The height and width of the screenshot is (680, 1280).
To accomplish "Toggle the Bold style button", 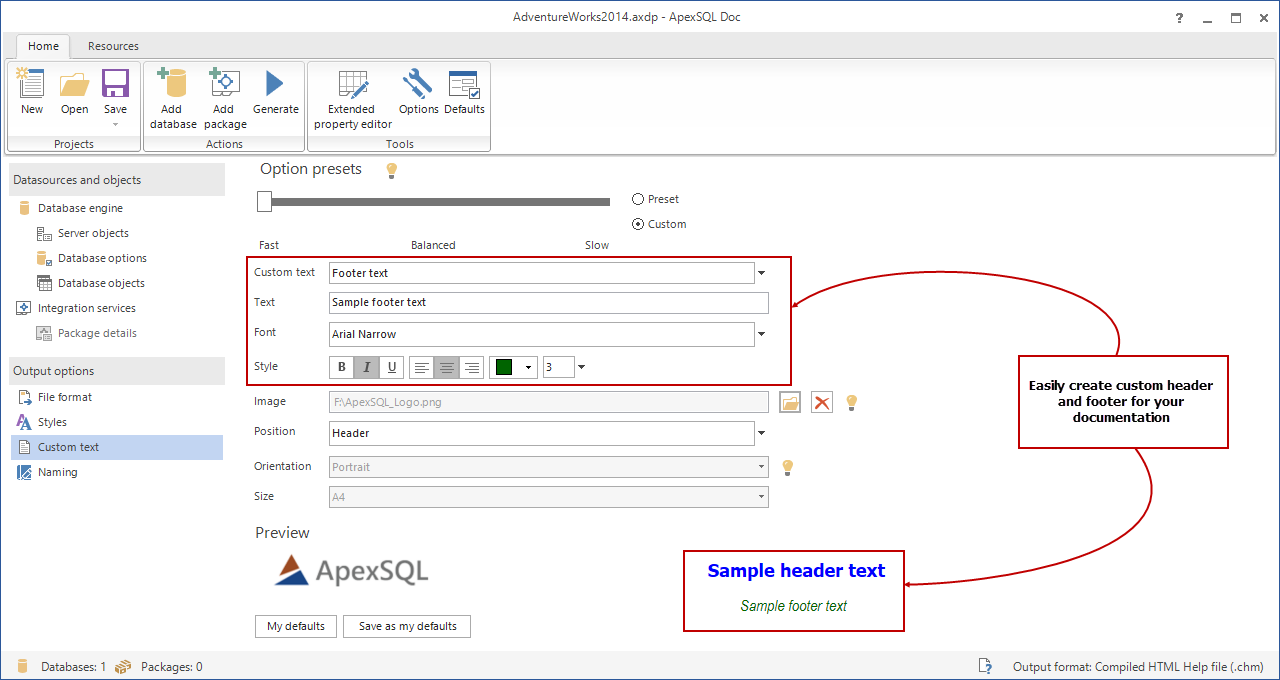I will (x=342, y=367).
